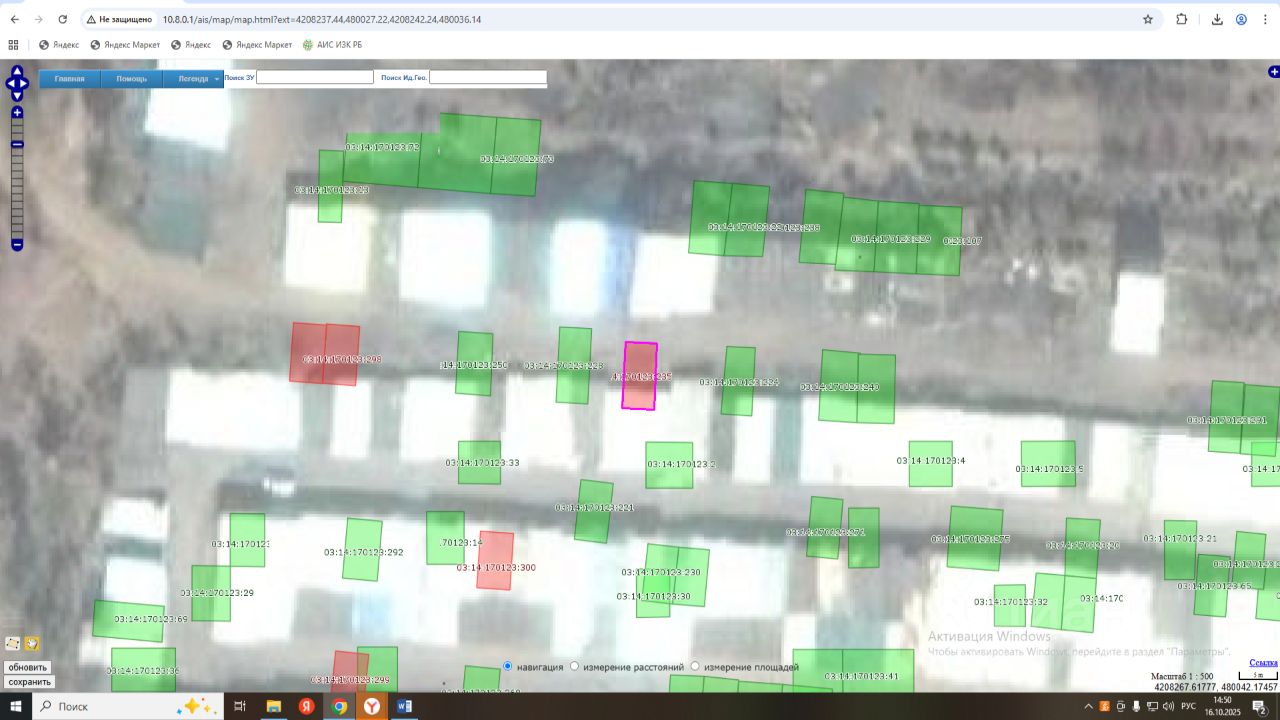1280x720 pixels.
Task: Open Microsoft Word on the taskbar
Action: (405, 706)
